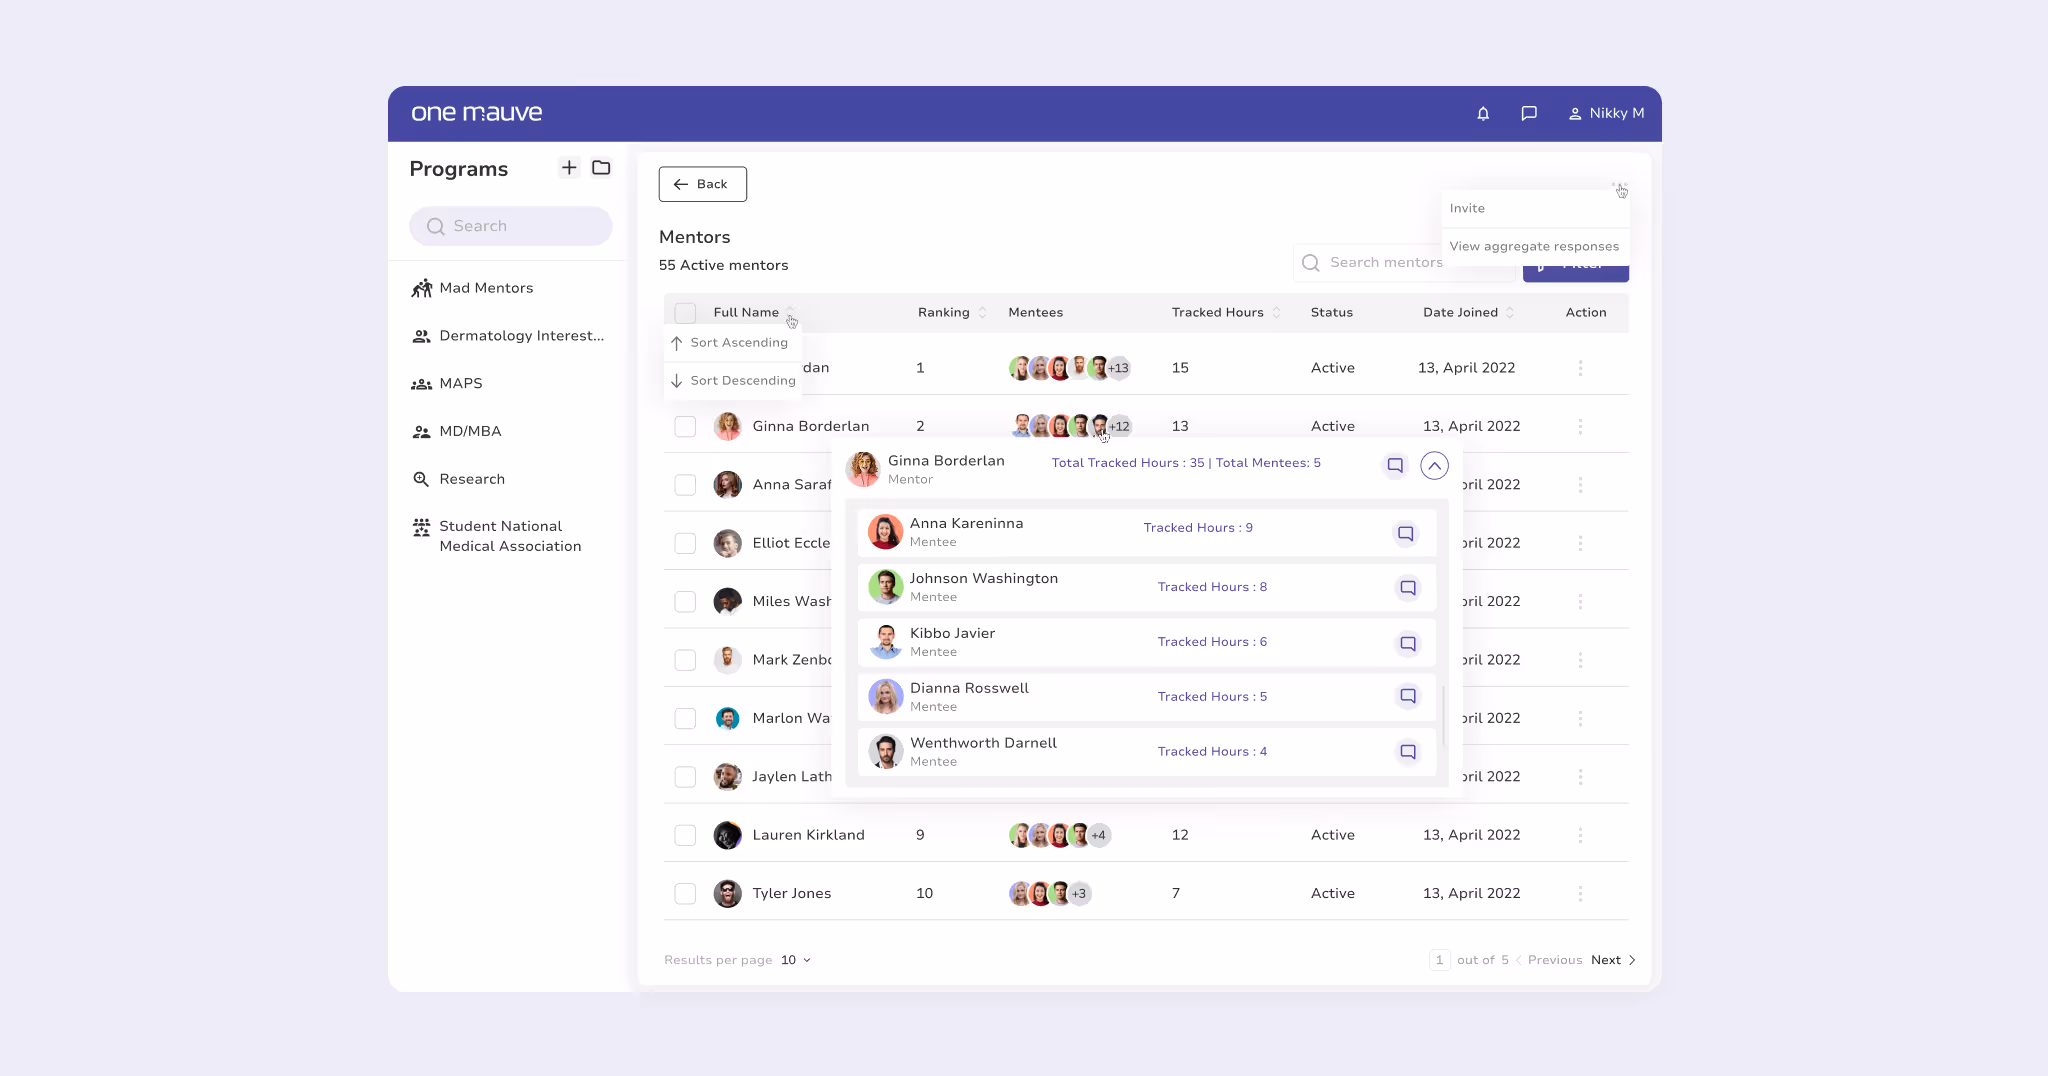Check the Mark Zenbo row checkbox

(685, 660)
